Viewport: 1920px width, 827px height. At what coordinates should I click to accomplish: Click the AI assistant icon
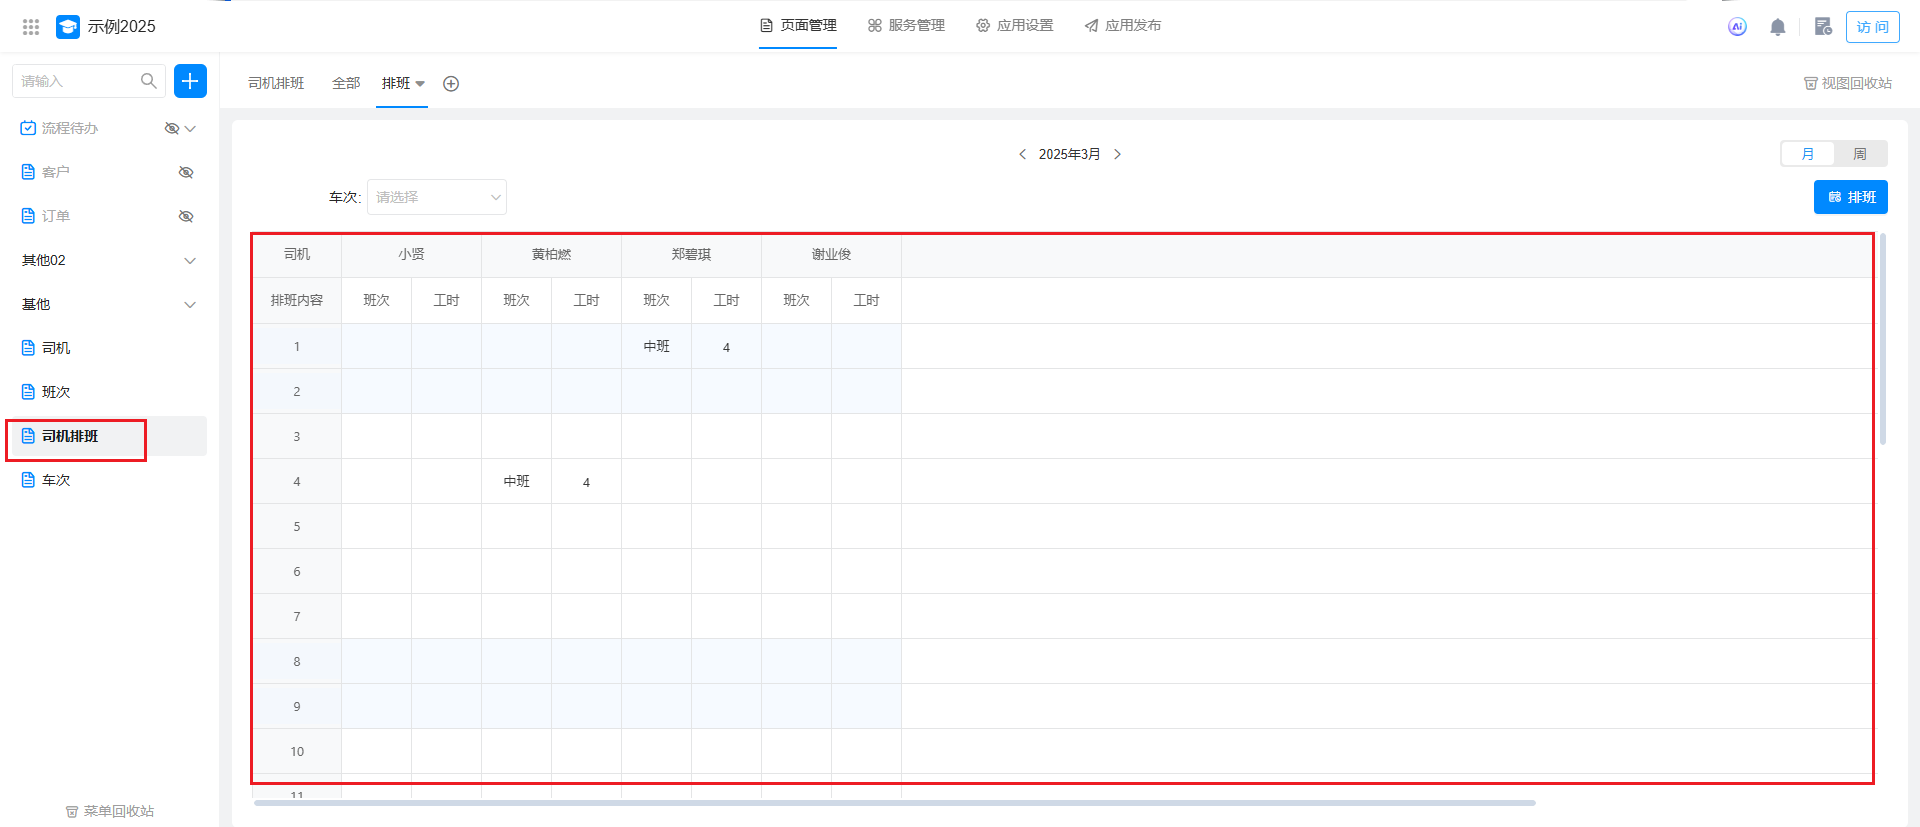click(x=1737, y=27)
